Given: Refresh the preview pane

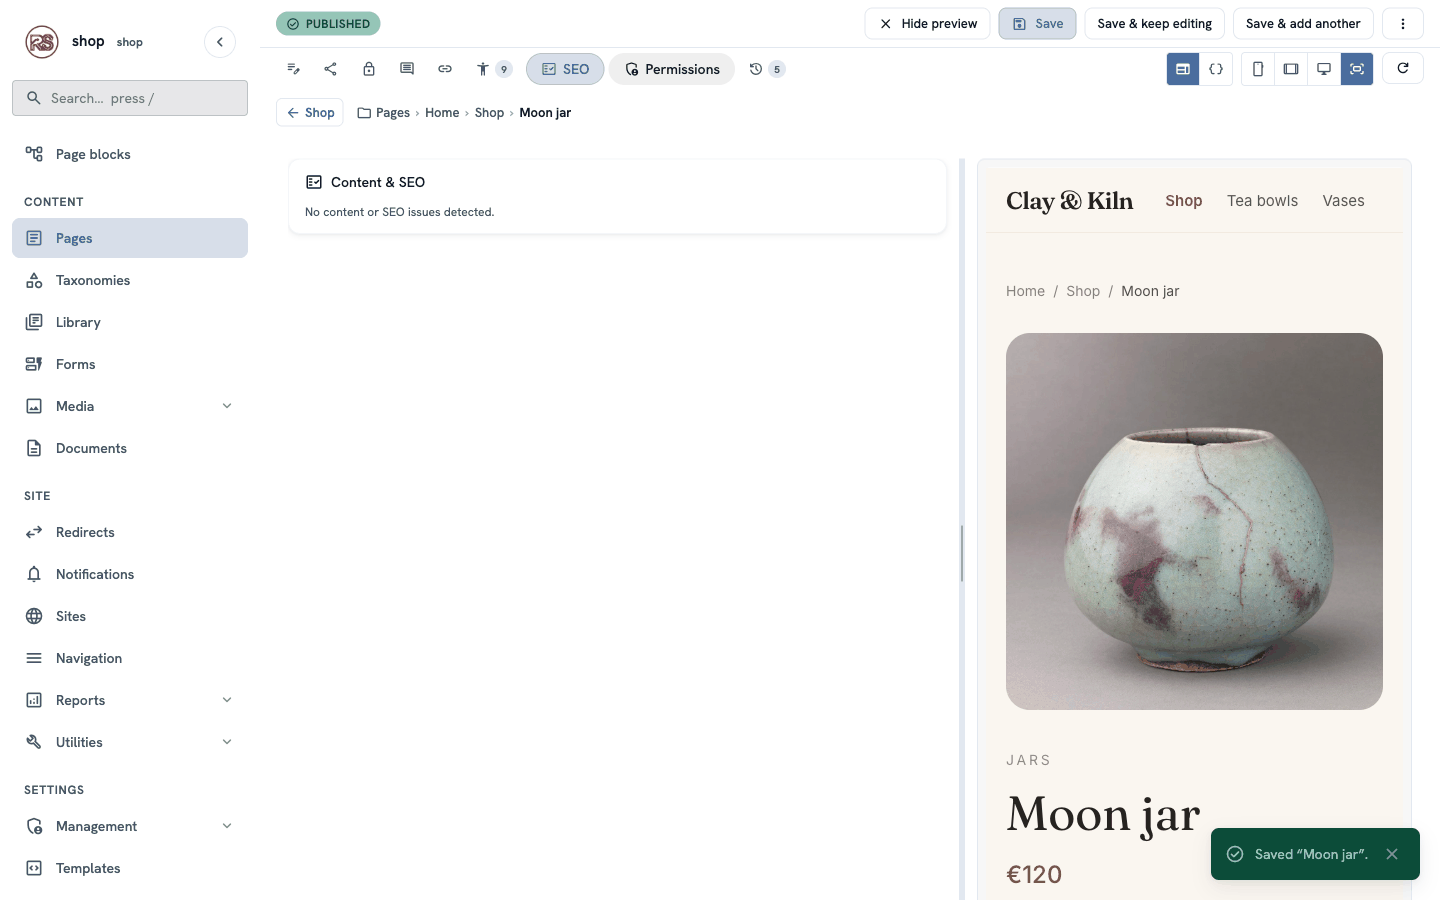Looking at the screenshot, I should pyautogui.click(x=1403, y=68).
